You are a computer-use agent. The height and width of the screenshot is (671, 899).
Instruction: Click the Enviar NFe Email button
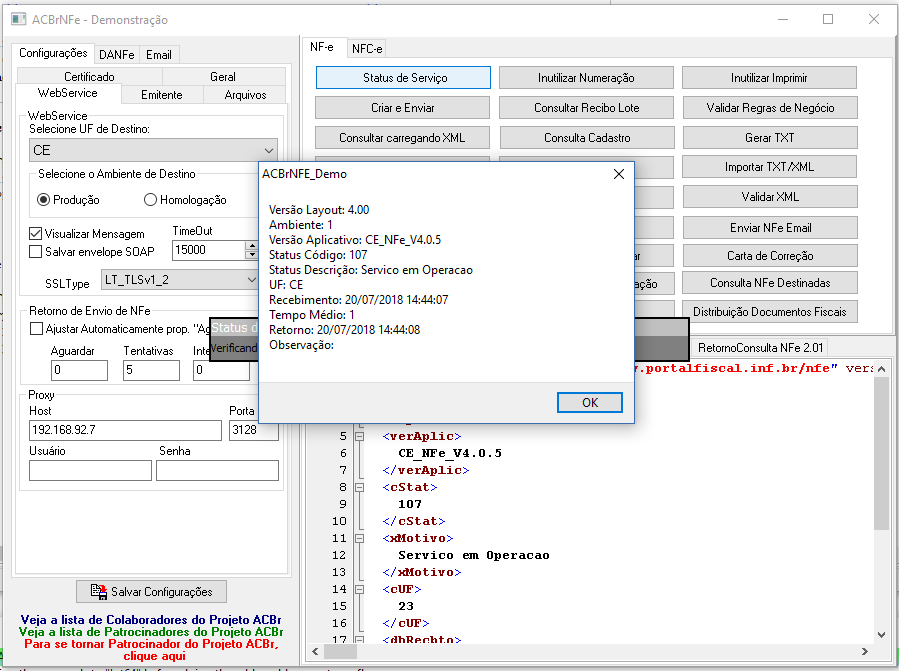point(770,228)
